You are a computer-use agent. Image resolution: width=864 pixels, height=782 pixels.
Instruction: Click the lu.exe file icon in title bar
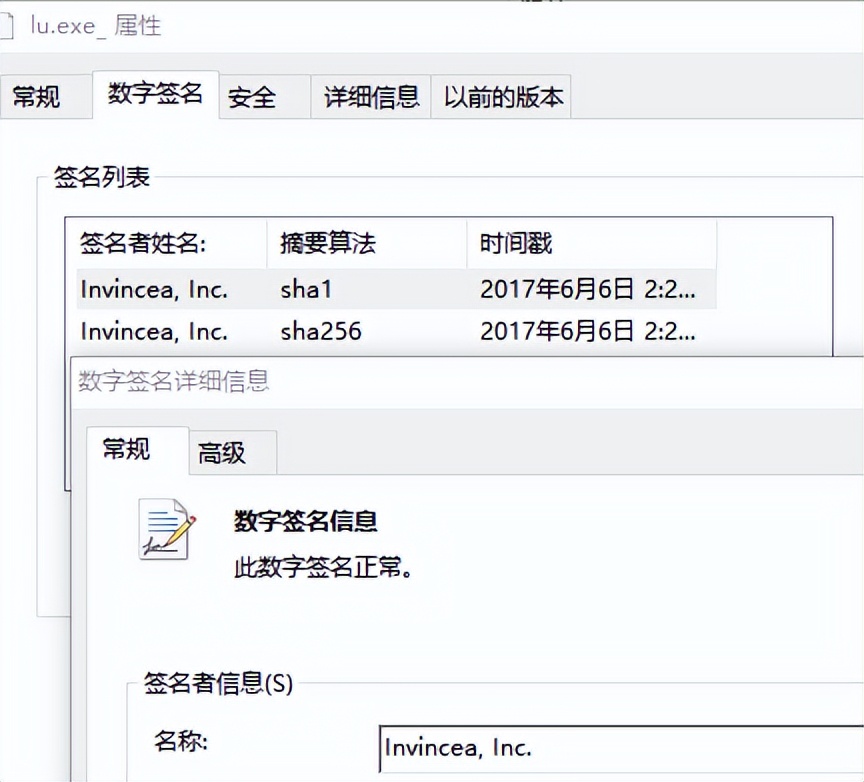9,26
